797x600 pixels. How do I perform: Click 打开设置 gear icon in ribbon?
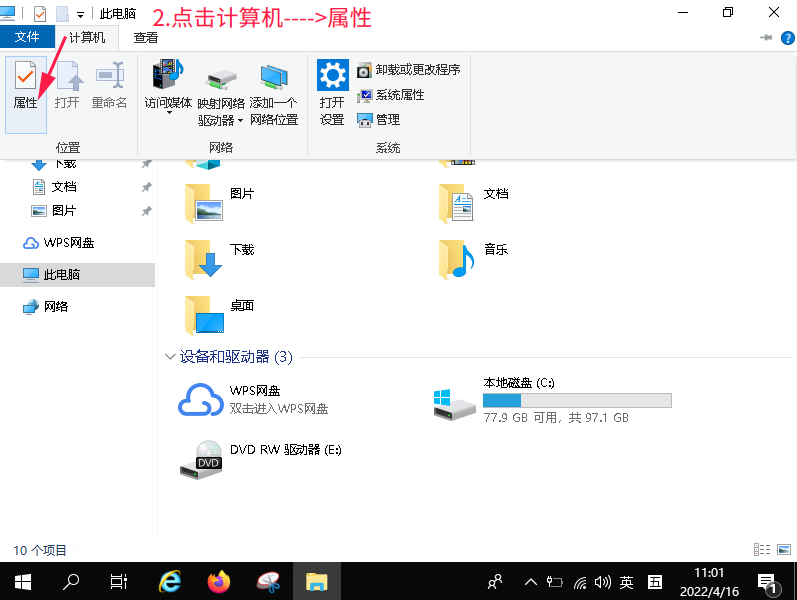pos(332,78)
